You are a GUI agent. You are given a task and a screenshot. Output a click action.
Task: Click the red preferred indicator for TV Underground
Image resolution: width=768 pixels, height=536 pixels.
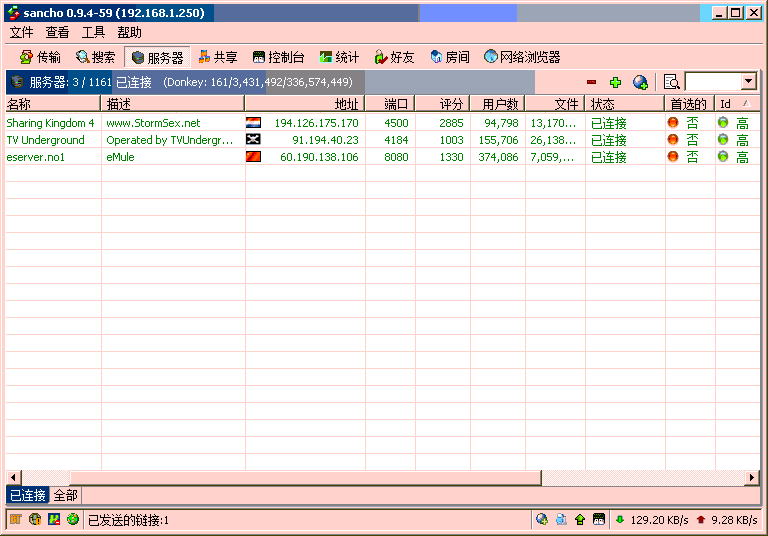coord(673,140)
